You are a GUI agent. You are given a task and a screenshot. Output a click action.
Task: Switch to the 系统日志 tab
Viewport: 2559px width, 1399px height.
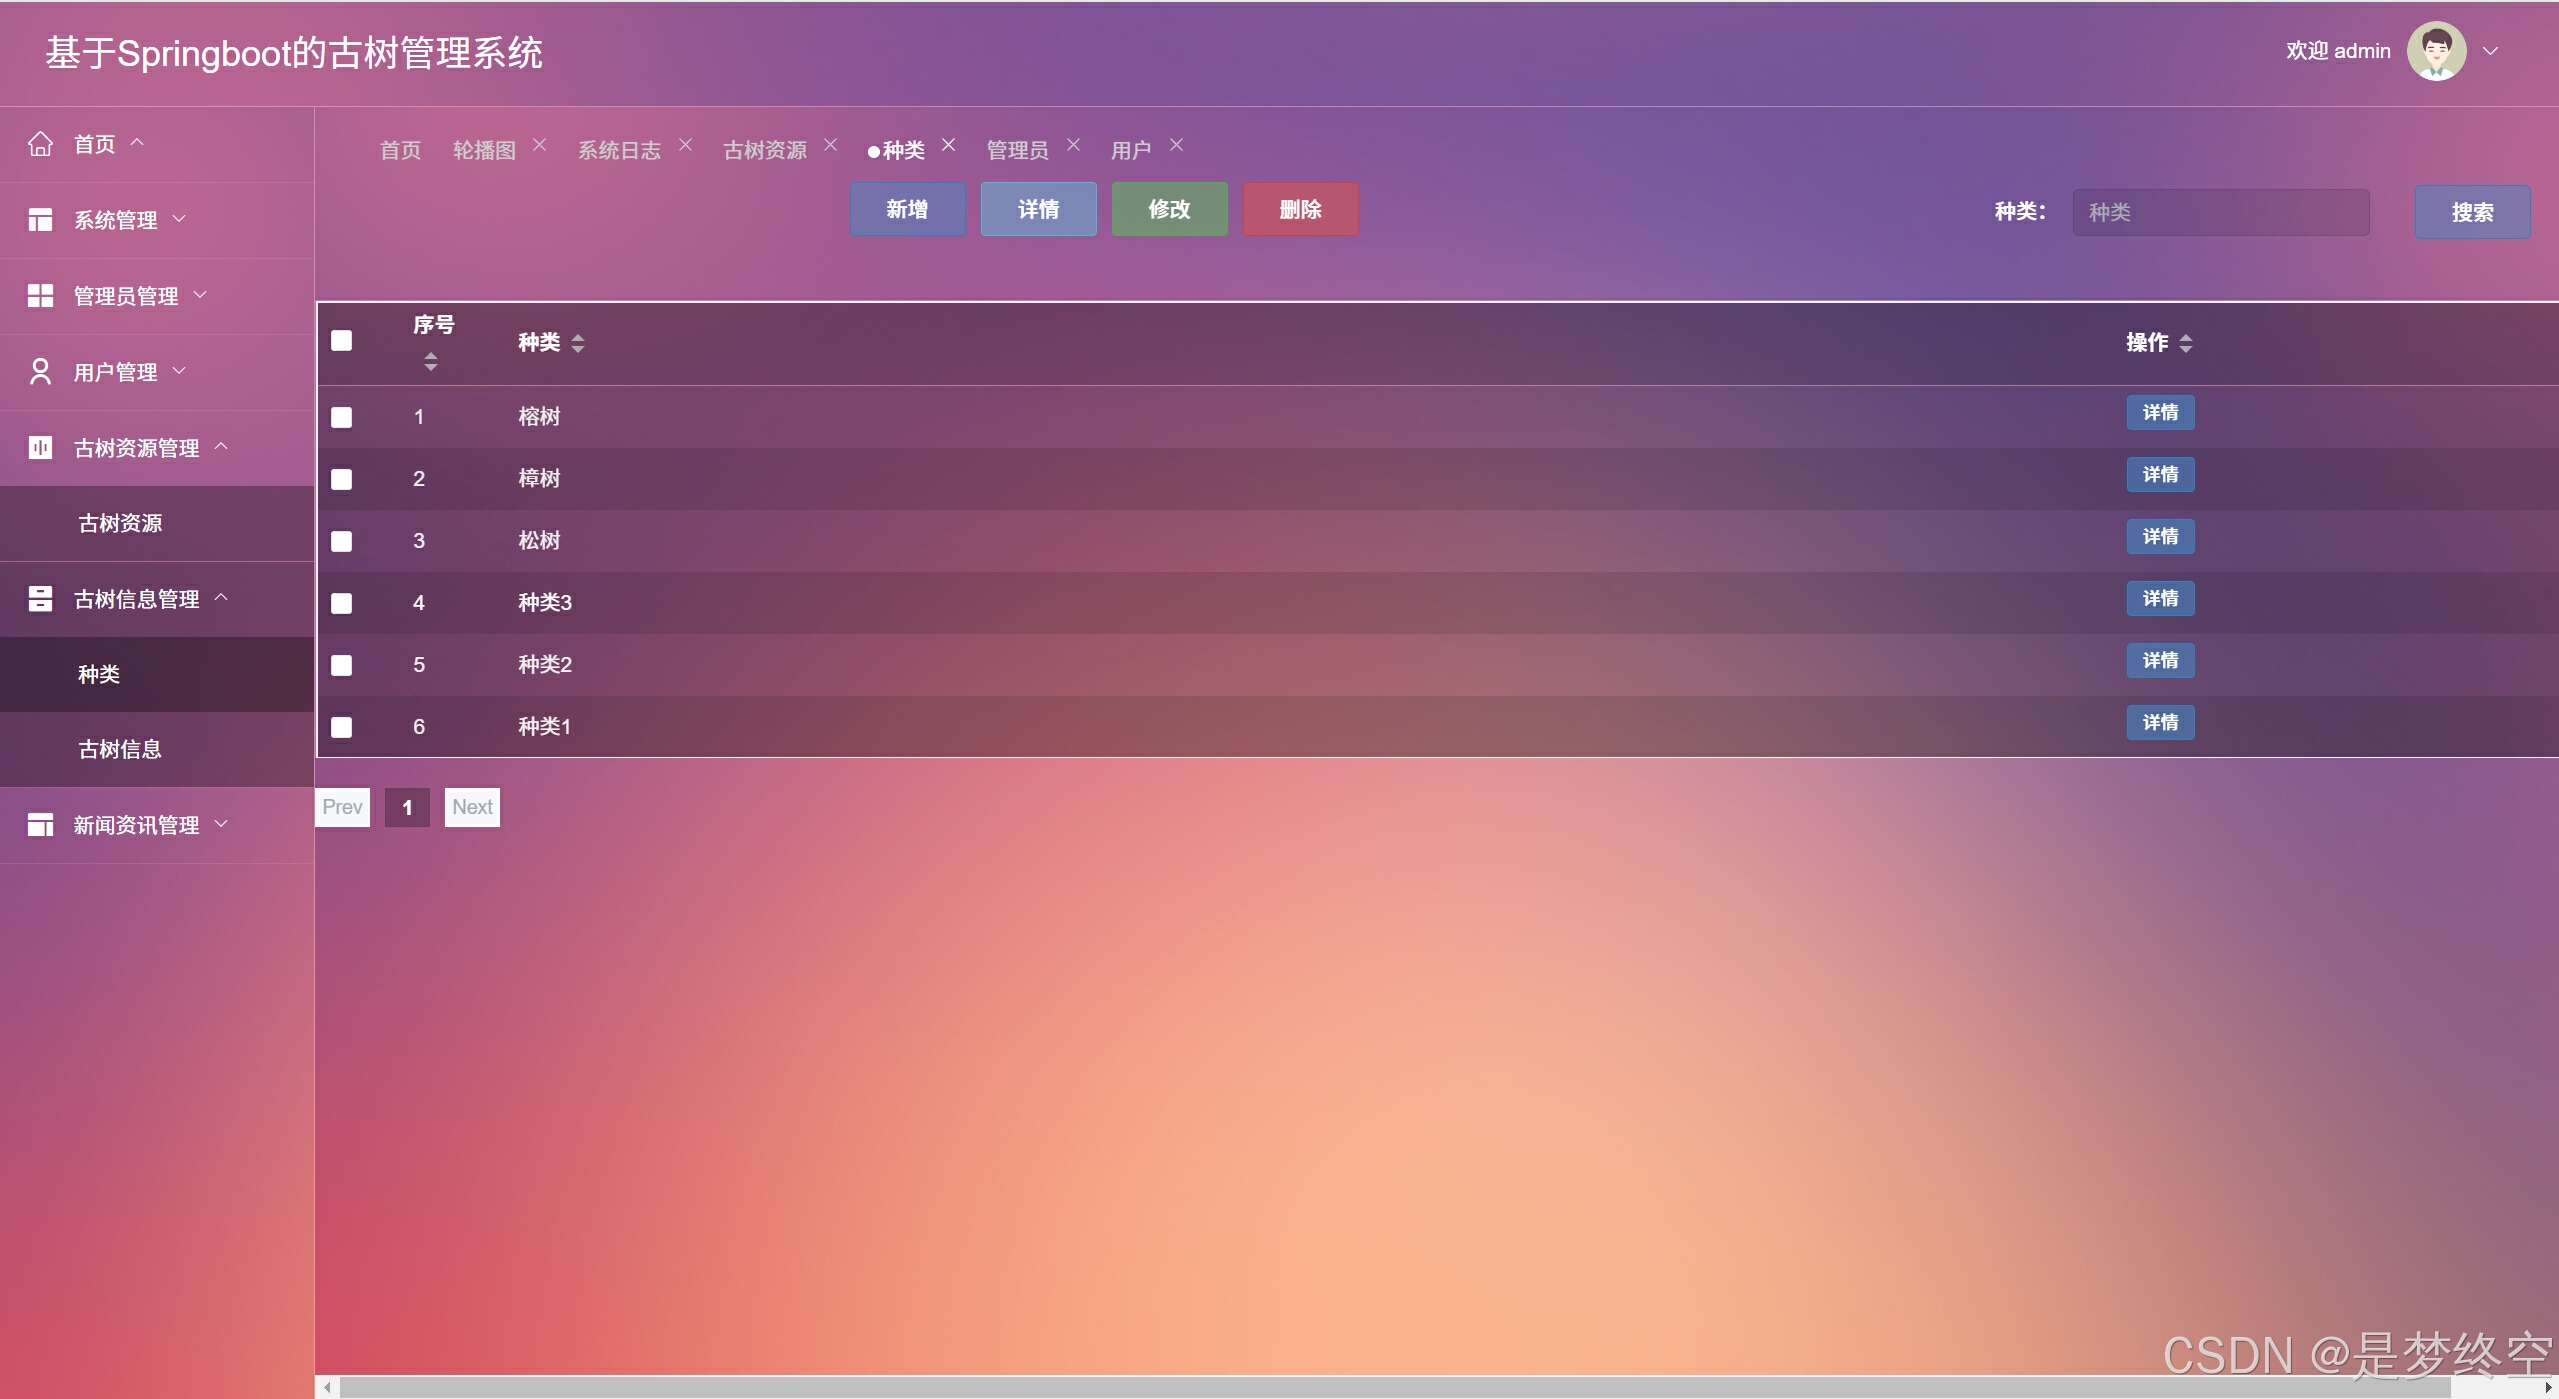click(620, 150)
